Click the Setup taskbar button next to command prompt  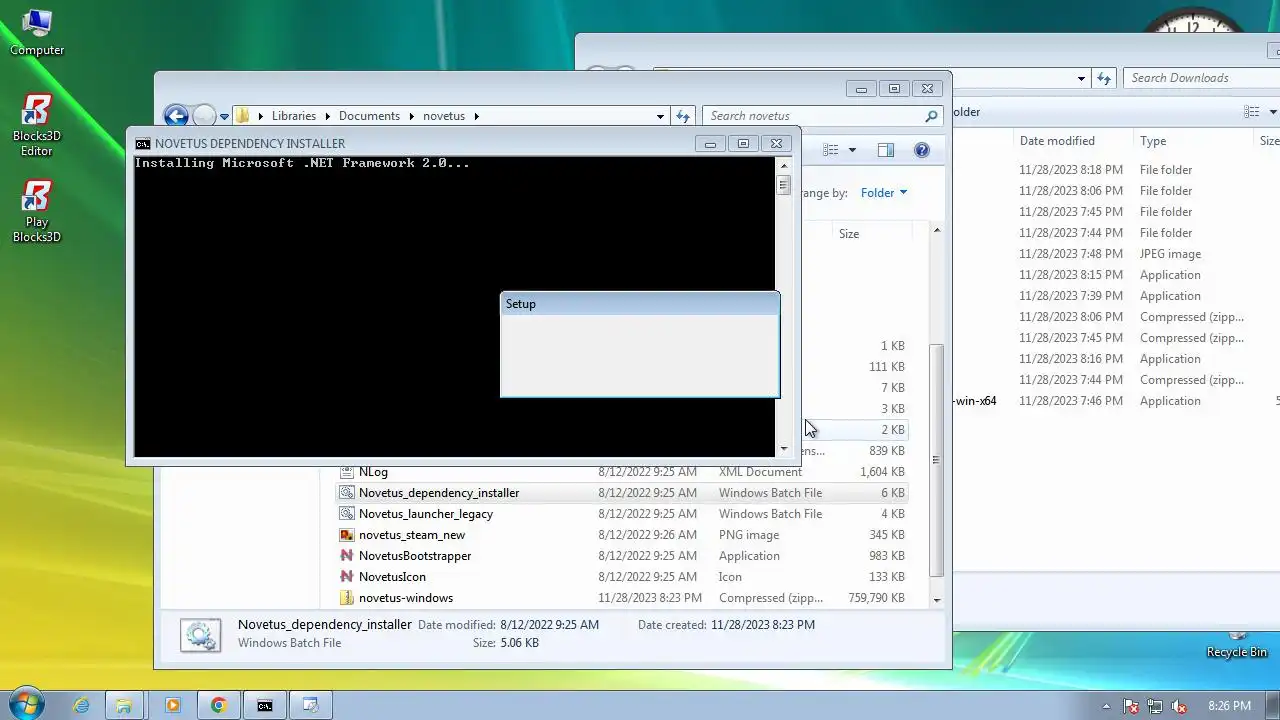[311, 705]
